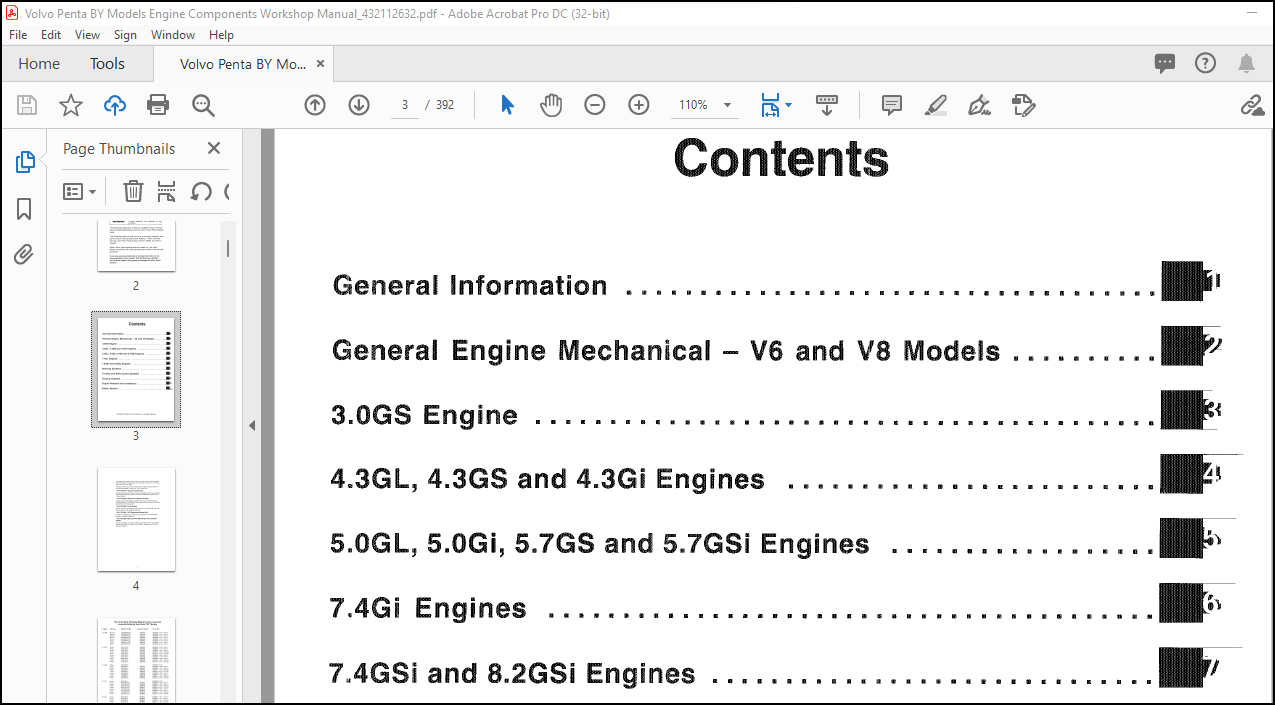Upload the file via the cloud icon

(x=115, y=105)
